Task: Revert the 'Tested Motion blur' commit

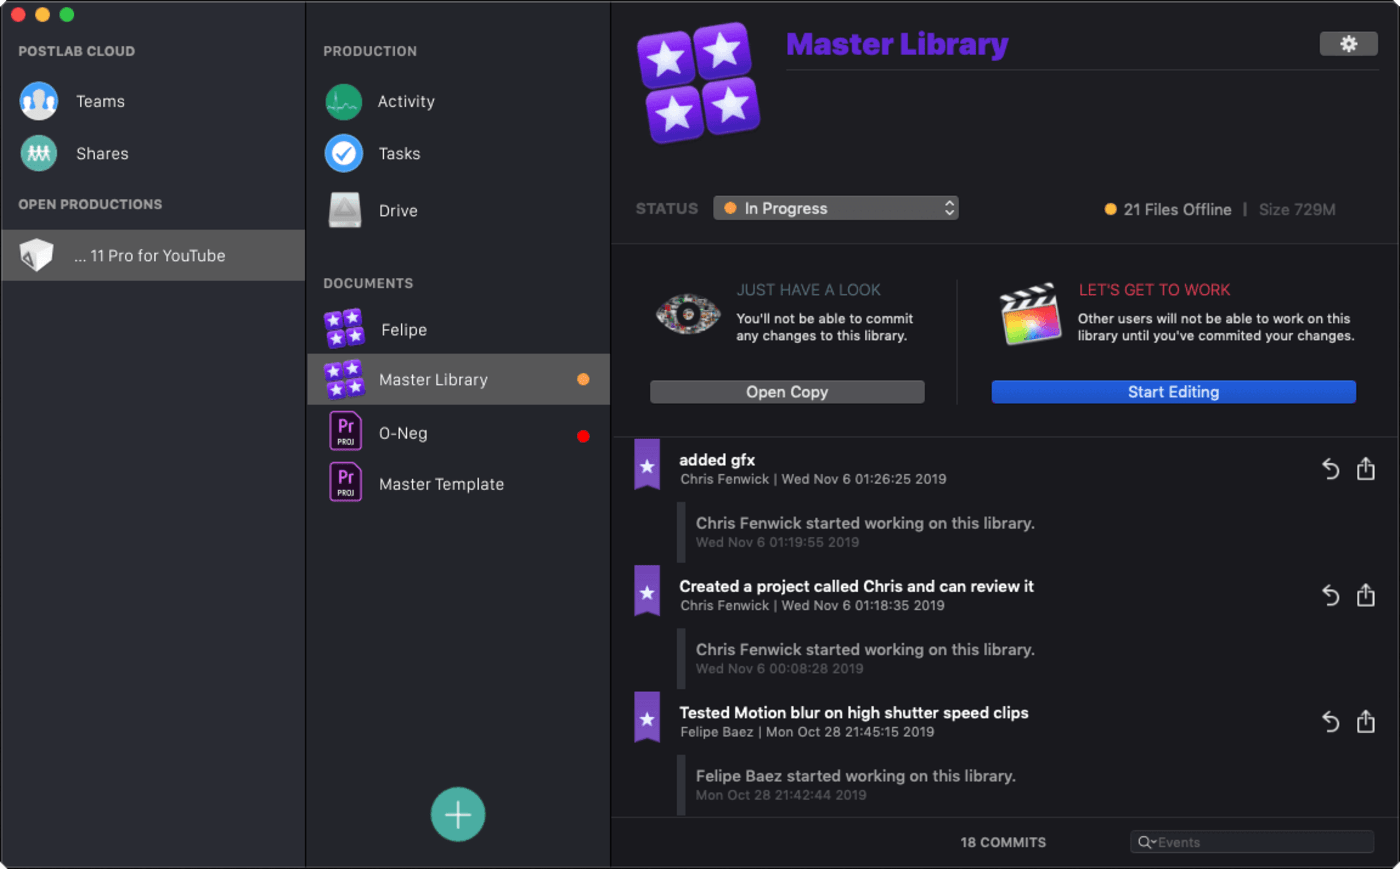Action: (x=1330, y=722)
